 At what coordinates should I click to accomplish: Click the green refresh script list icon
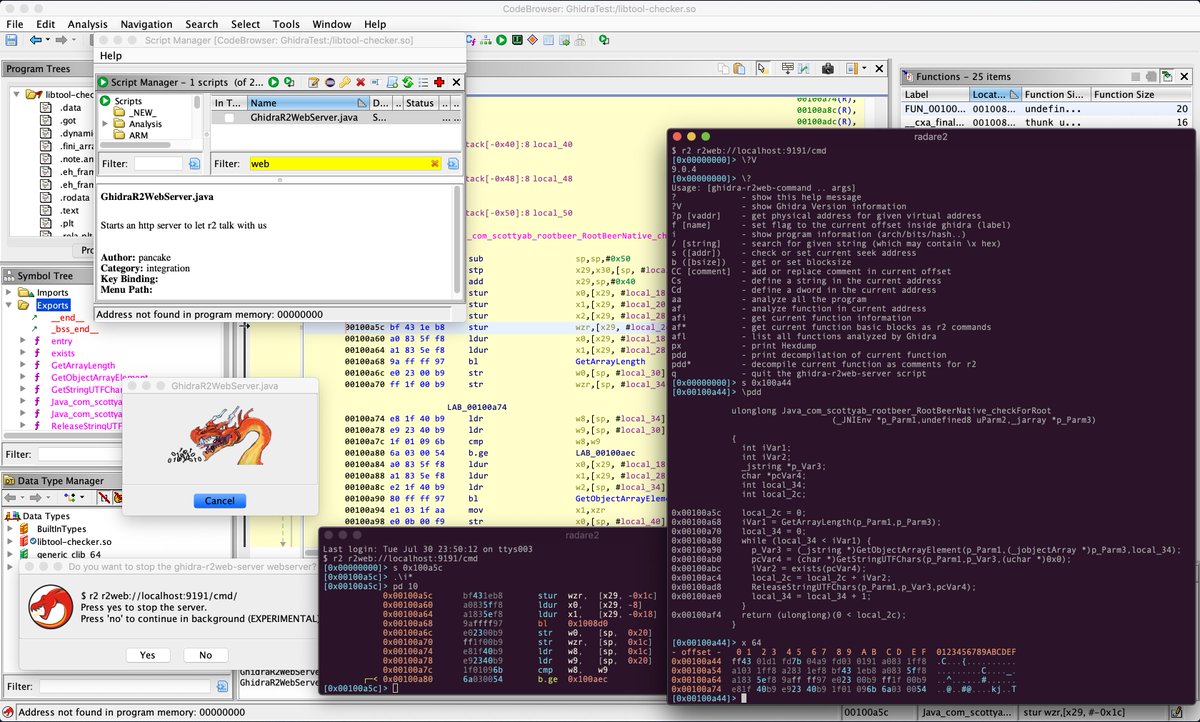(408, 82)
